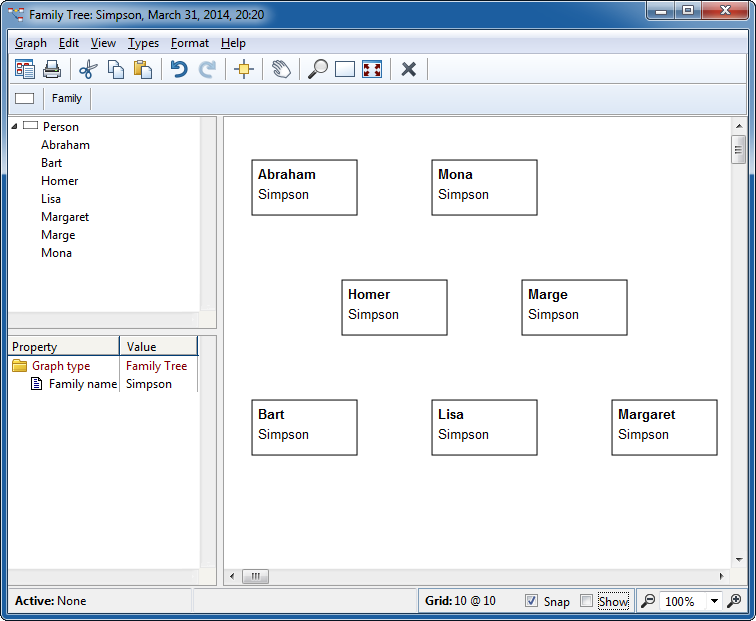
Task: Undo the last action
Action: (179, 69)
